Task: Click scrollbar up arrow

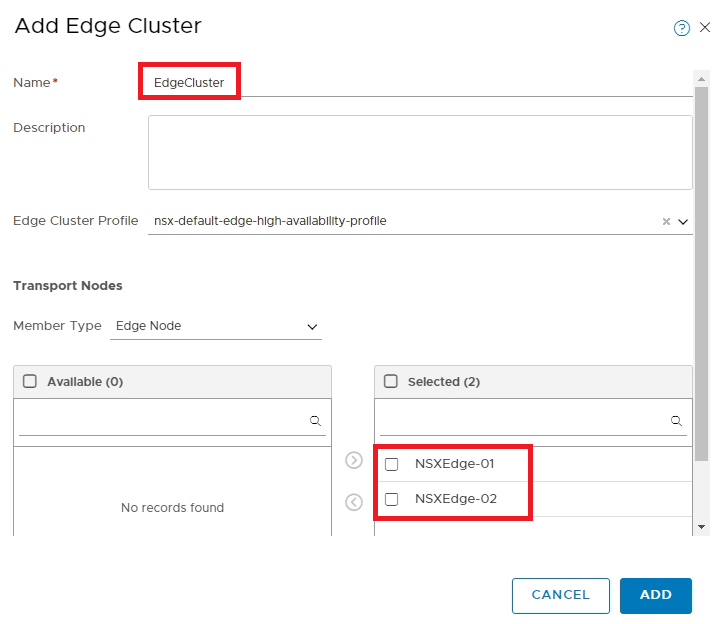Action: tap(701, 79)
